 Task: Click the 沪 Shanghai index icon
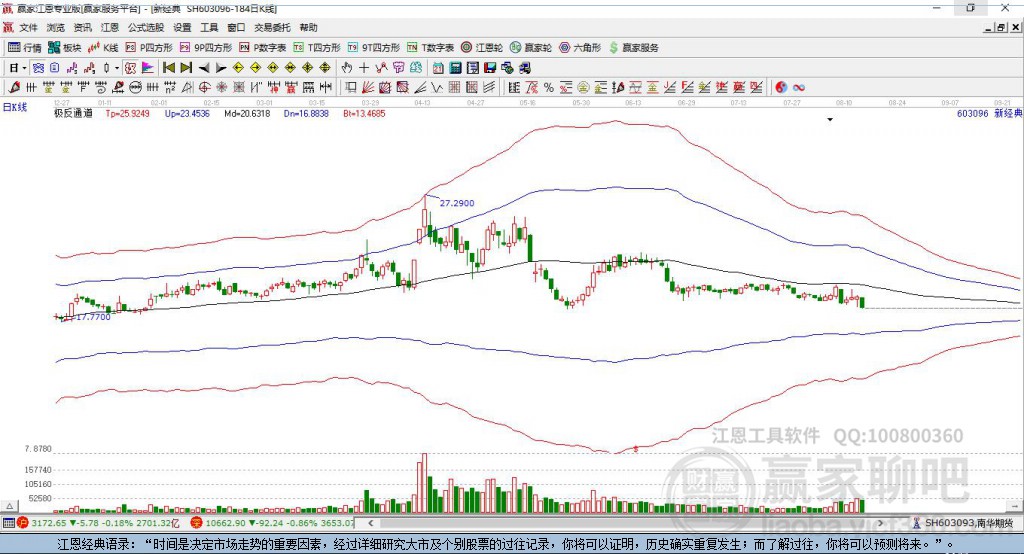23,523
